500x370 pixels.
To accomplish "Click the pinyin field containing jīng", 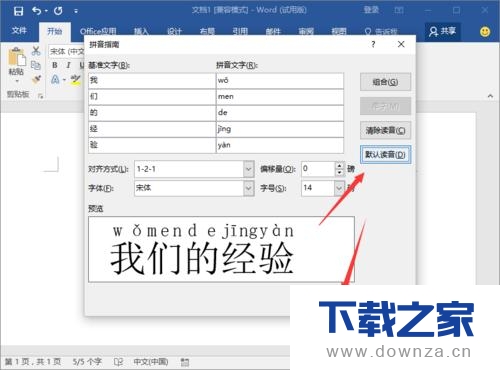I will click(x=280, y=129).
